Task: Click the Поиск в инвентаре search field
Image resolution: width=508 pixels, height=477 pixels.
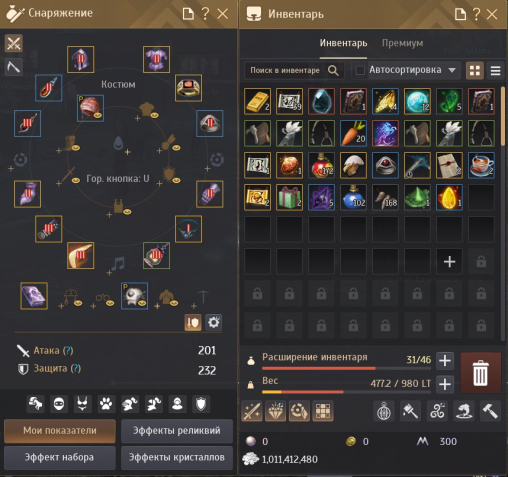Action: pyautogui.click(x=294, y=70)
